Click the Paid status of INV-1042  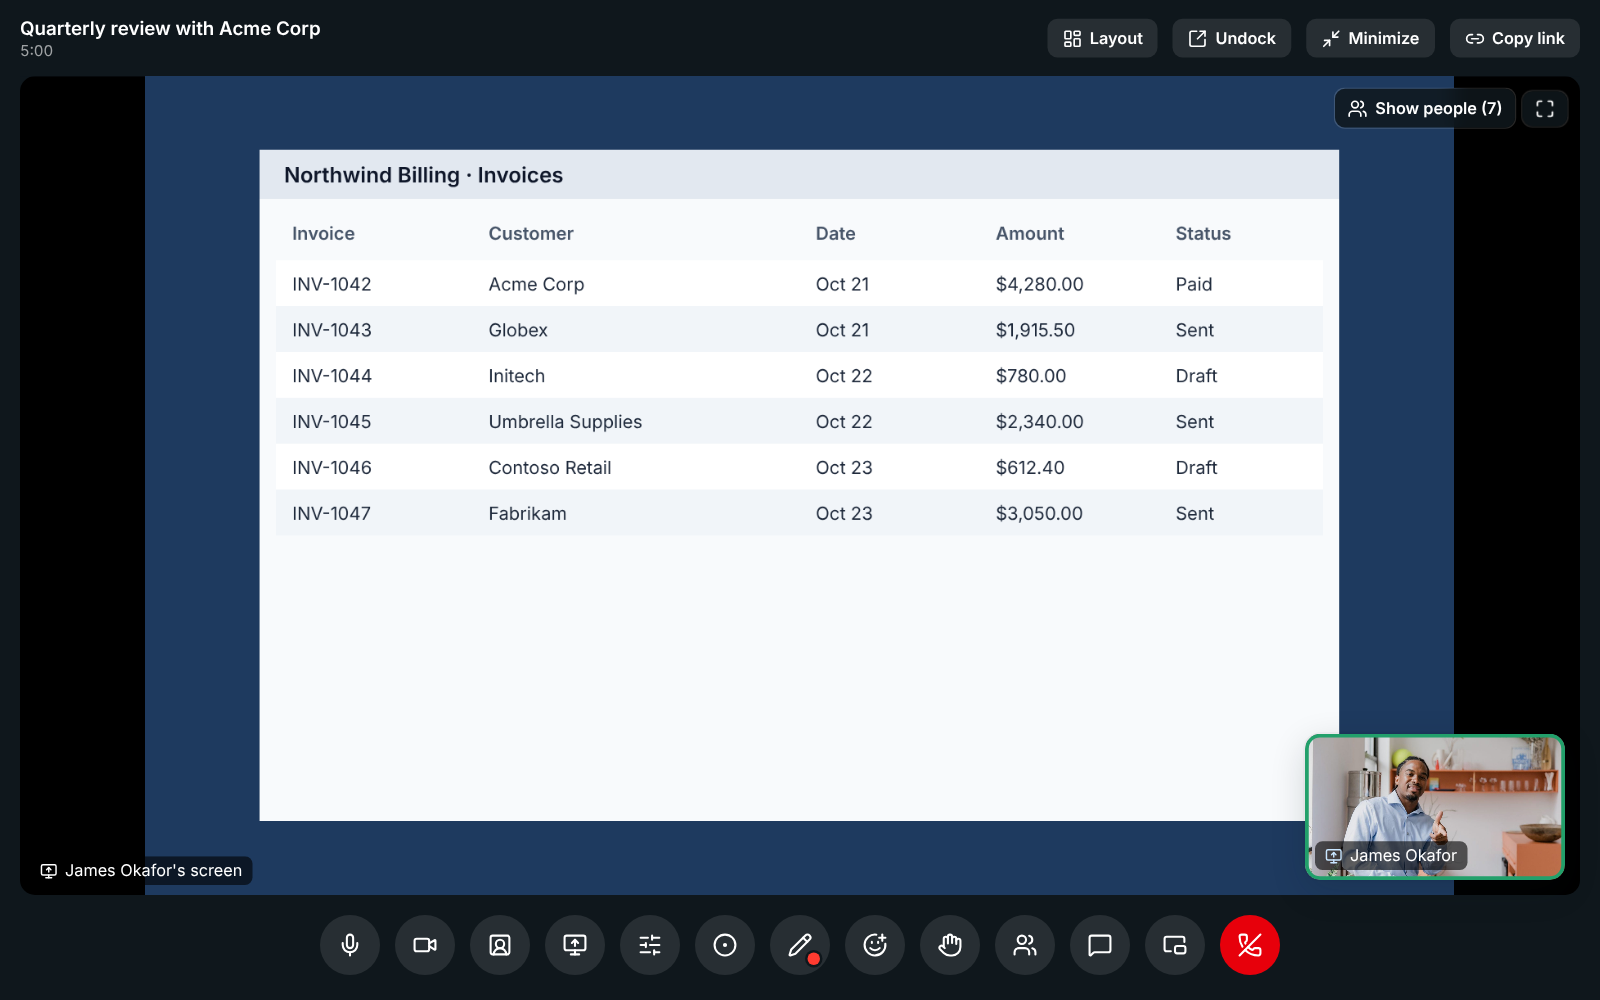pyautogui.click(x=1194, y=284)
